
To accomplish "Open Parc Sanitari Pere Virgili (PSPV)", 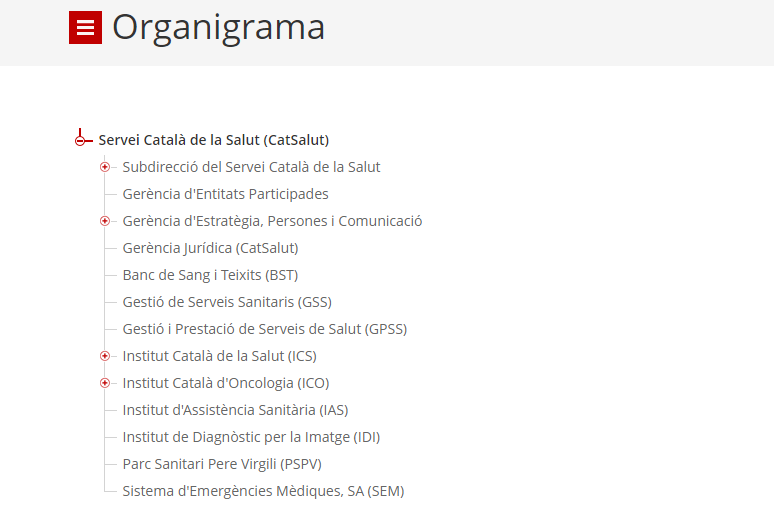I will point(222,464).
